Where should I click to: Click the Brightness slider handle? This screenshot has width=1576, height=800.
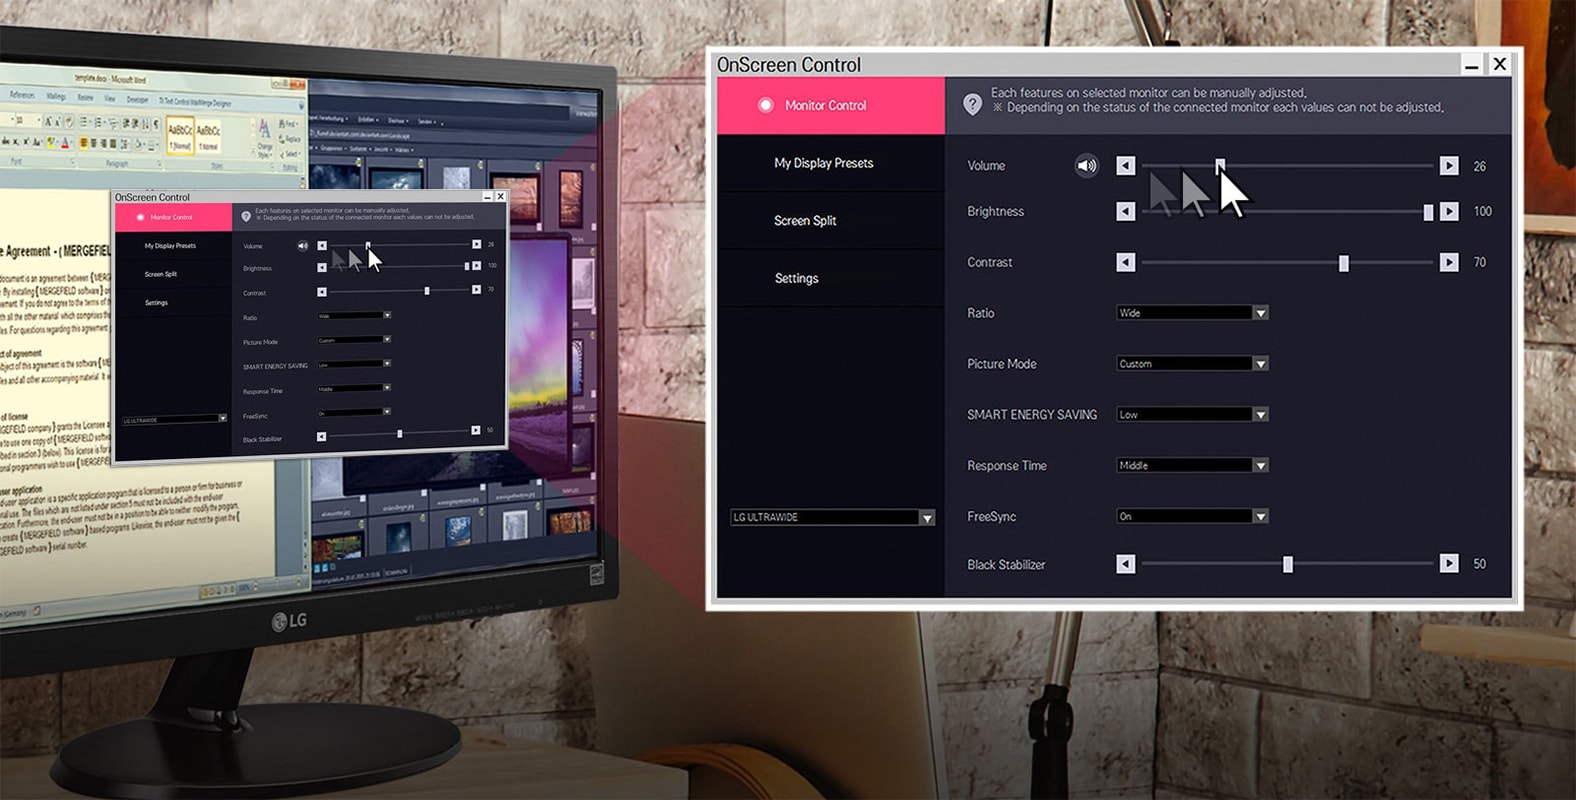1428,212
